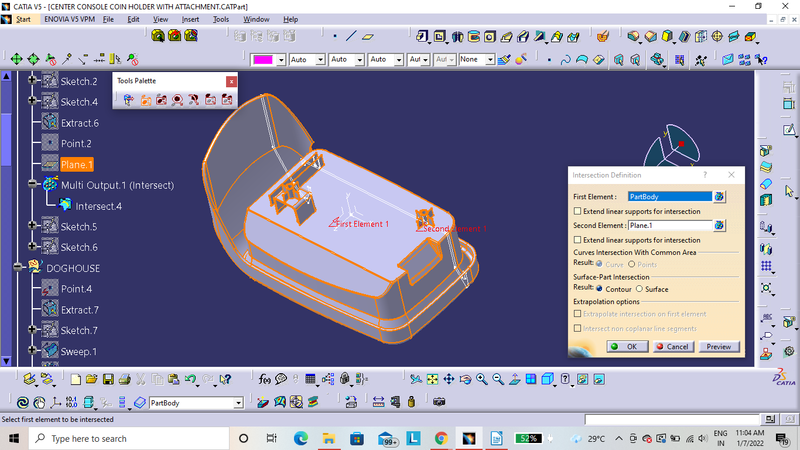Click the Fit All In view icon
This screenshot has width=800, height=450.
pyautogui.click(x=432, y=379)
